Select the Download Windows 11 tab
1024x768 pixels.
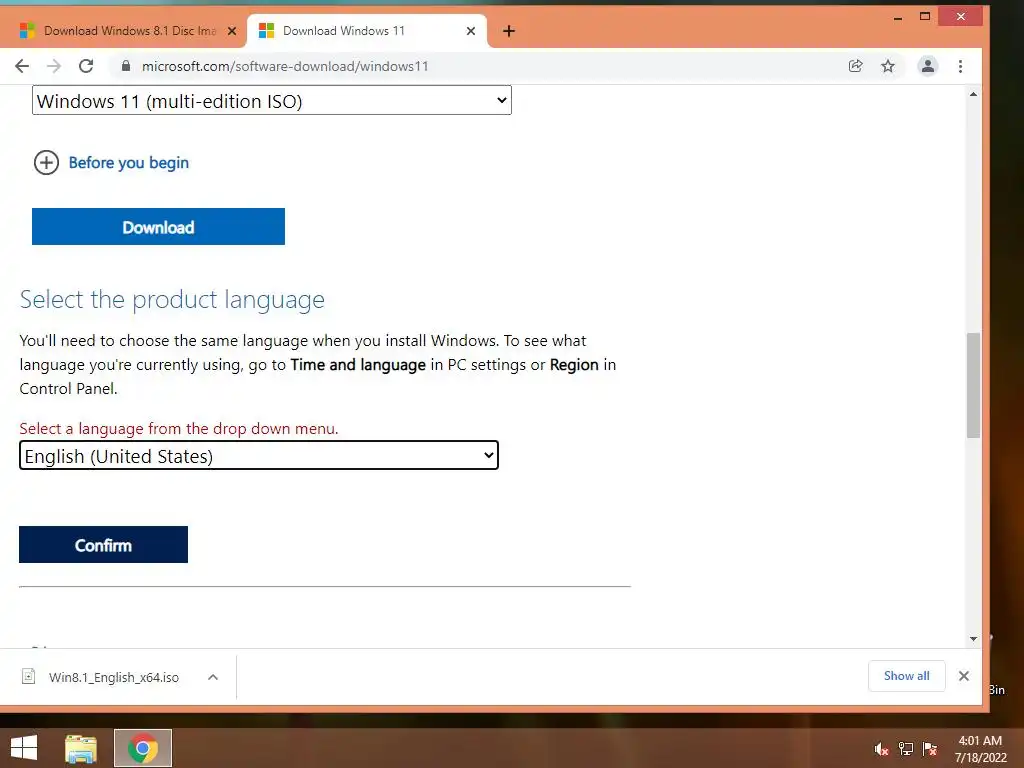pos(367,31)
